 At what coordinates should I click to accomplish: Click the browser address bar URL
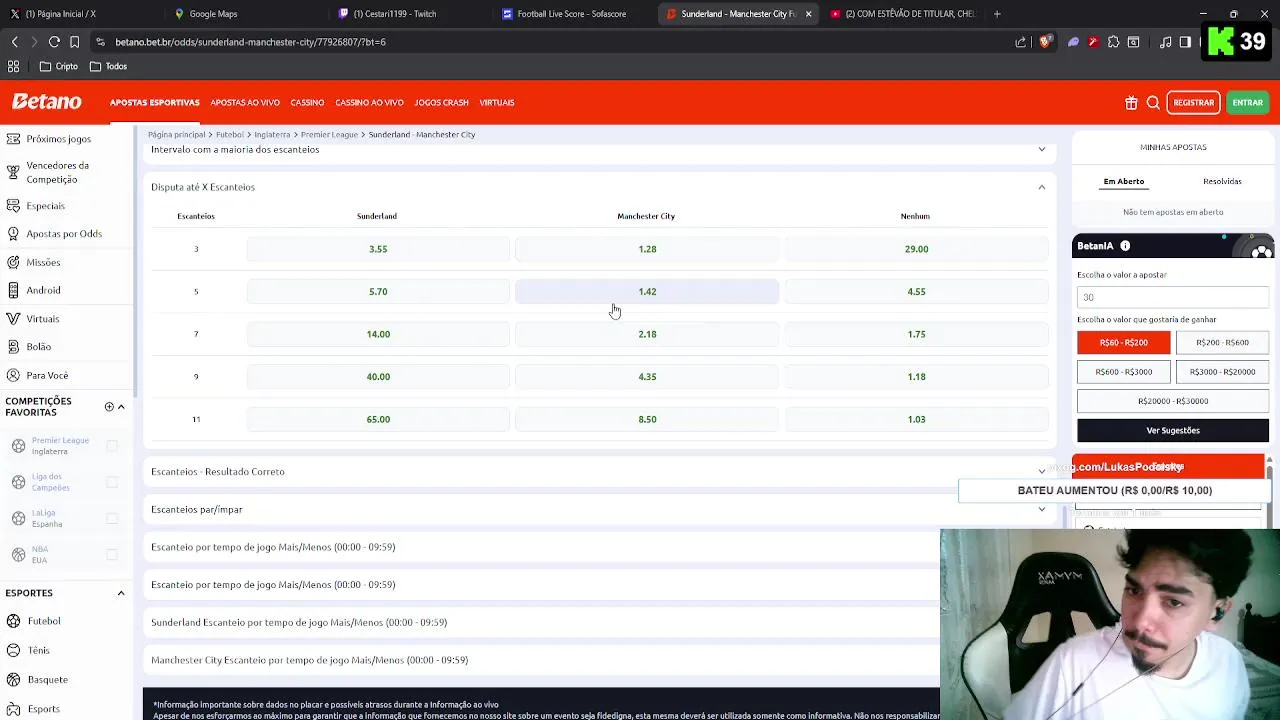pos(250,42)
